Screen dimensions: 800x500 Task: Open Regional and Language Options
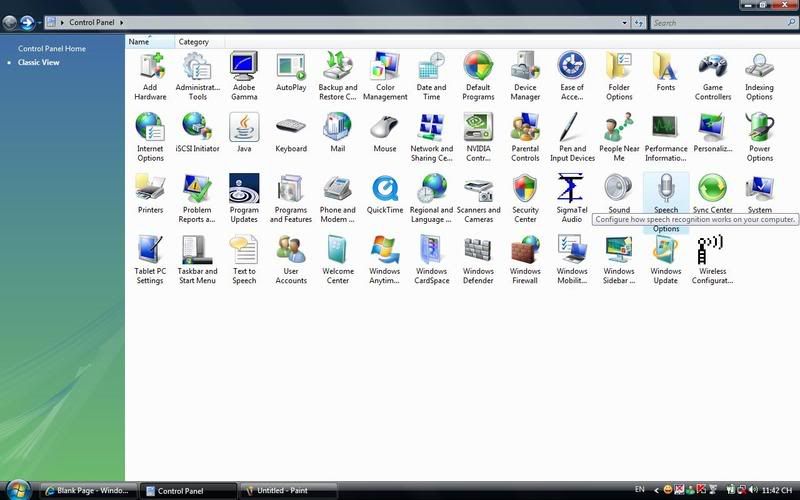432,198
